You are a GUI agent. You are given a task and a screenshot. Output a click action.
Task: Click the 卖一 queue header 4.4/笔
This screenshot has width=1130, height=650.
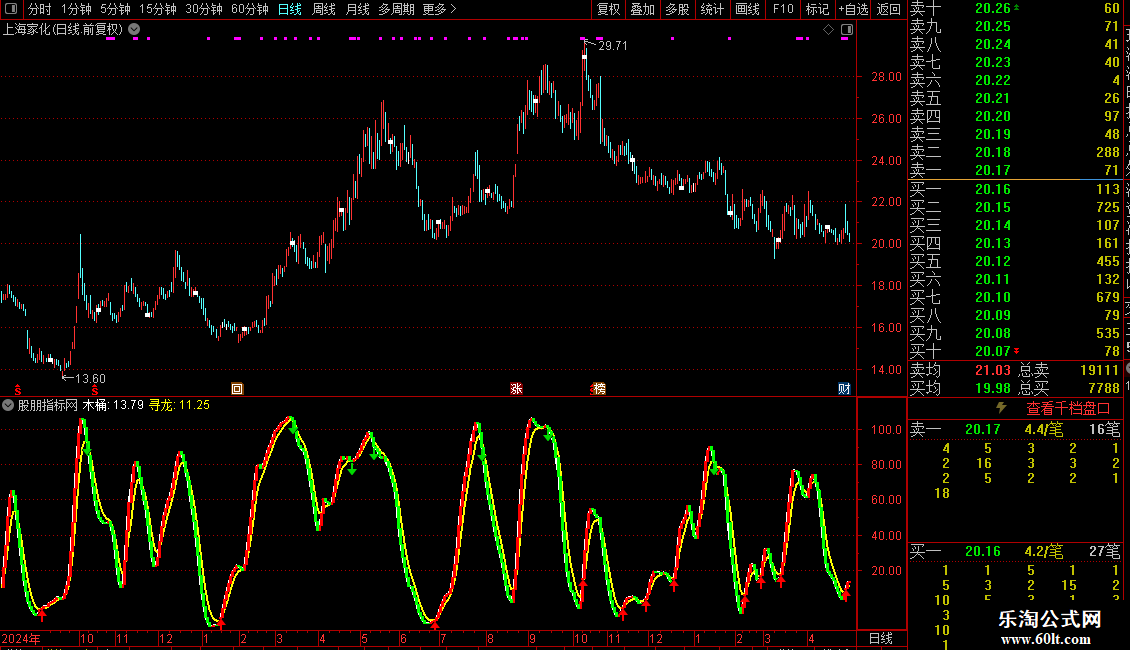pyautogui.click(x=1044, y=429)
